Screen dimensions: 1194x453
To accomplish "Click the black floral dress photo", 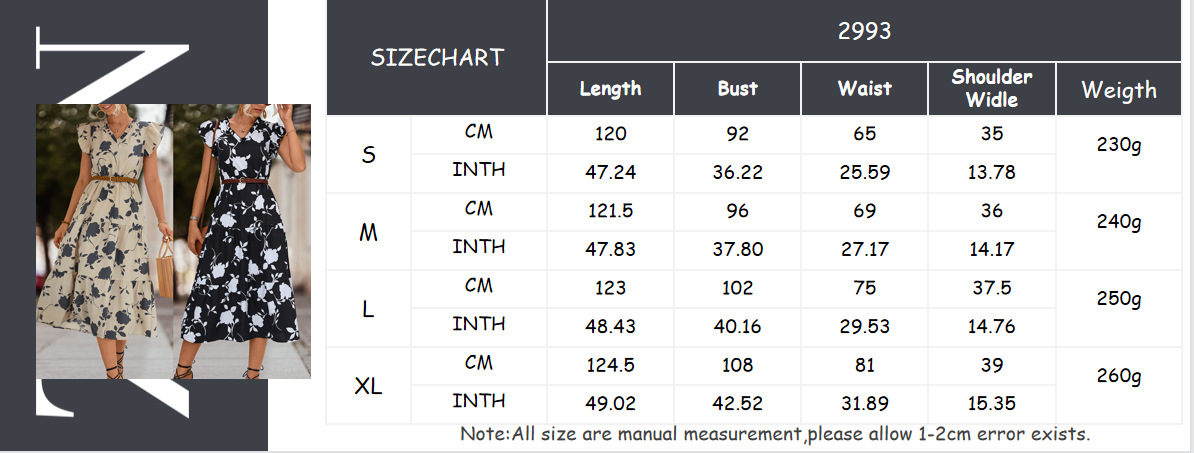I will (x=240, y=240).
